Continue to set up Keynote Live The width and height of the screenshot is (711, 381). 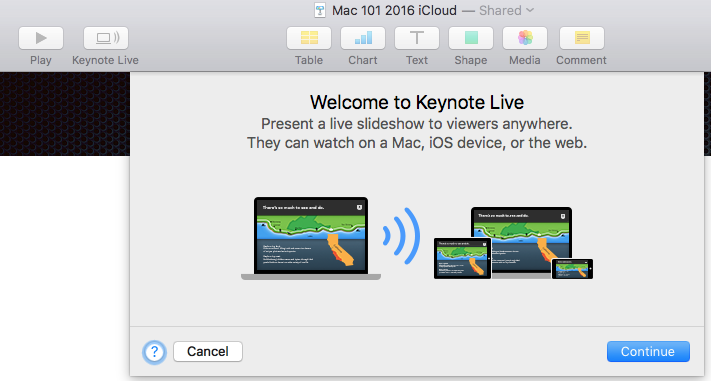(x=648, y=352)
